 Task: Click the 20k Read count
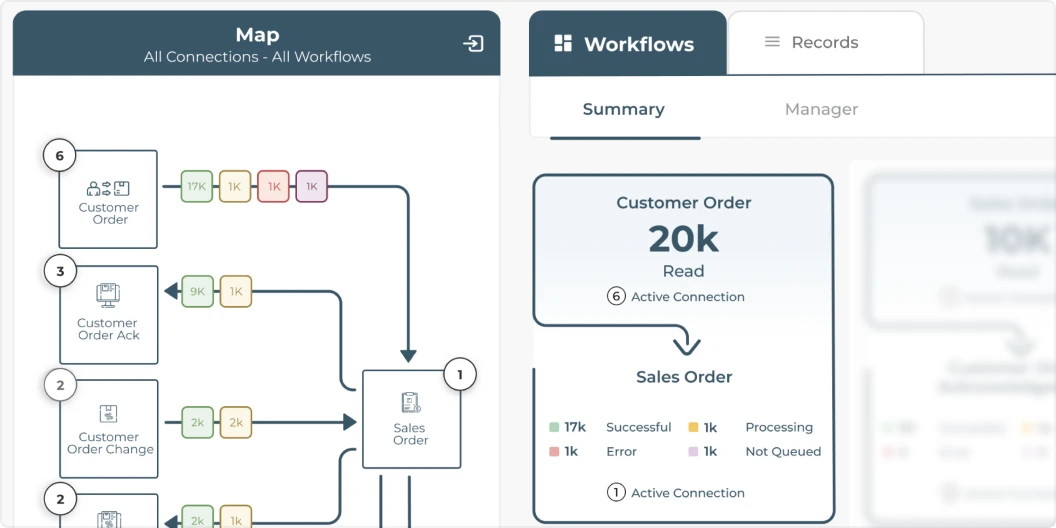(x=684, y=238)
